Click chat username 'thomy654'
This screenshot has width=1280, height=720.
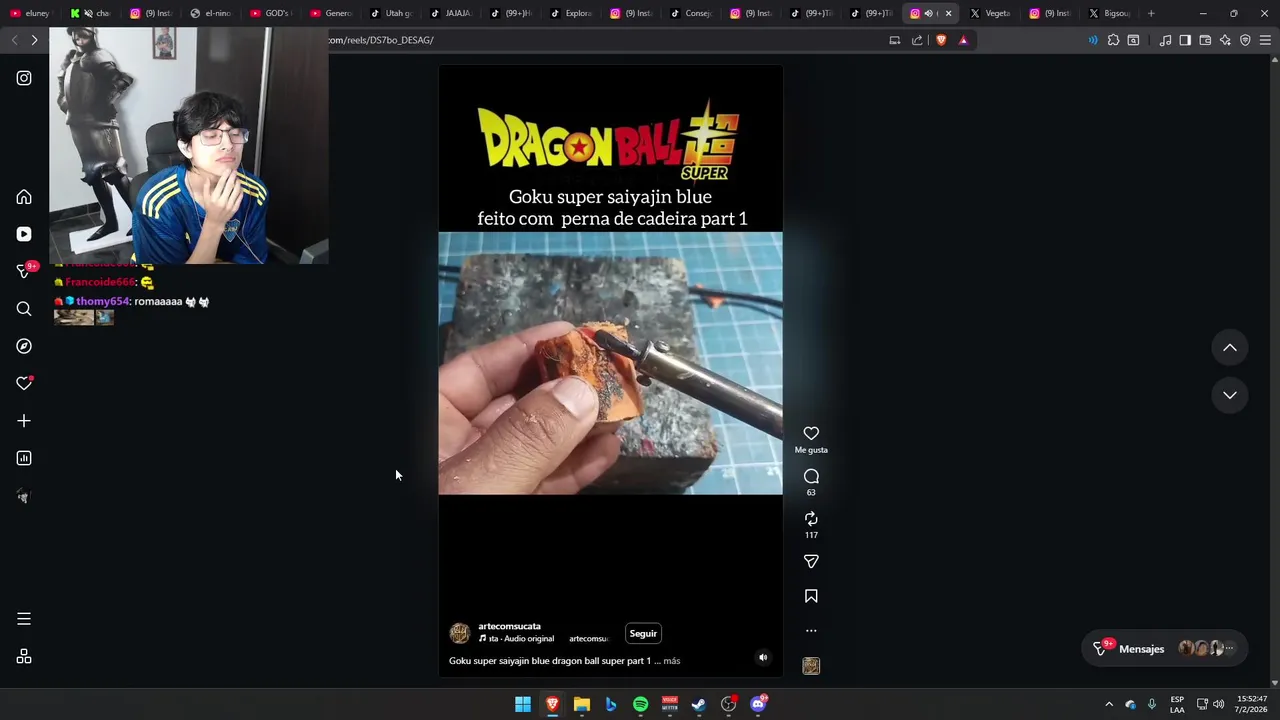pyautogui.click(x=102, y=301)
